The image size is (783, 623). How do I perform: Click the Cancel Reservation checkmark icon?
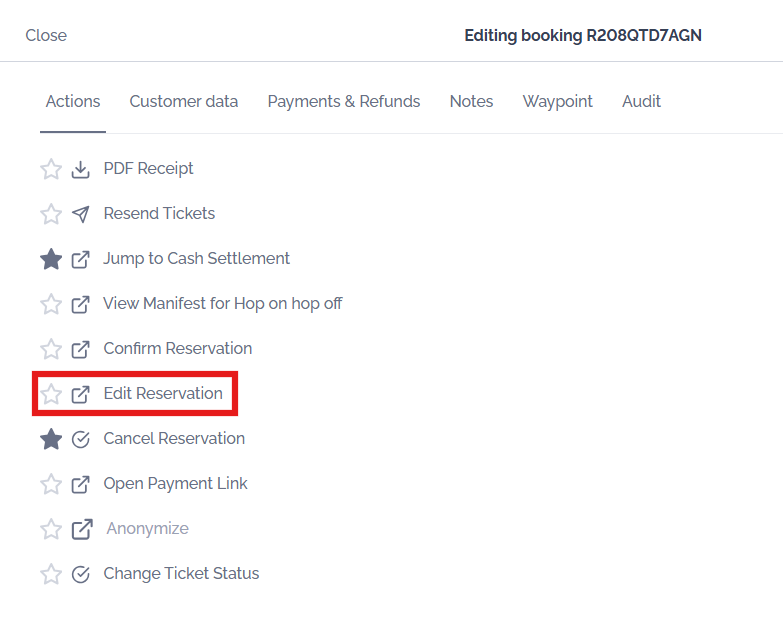[x=80, y=439]
